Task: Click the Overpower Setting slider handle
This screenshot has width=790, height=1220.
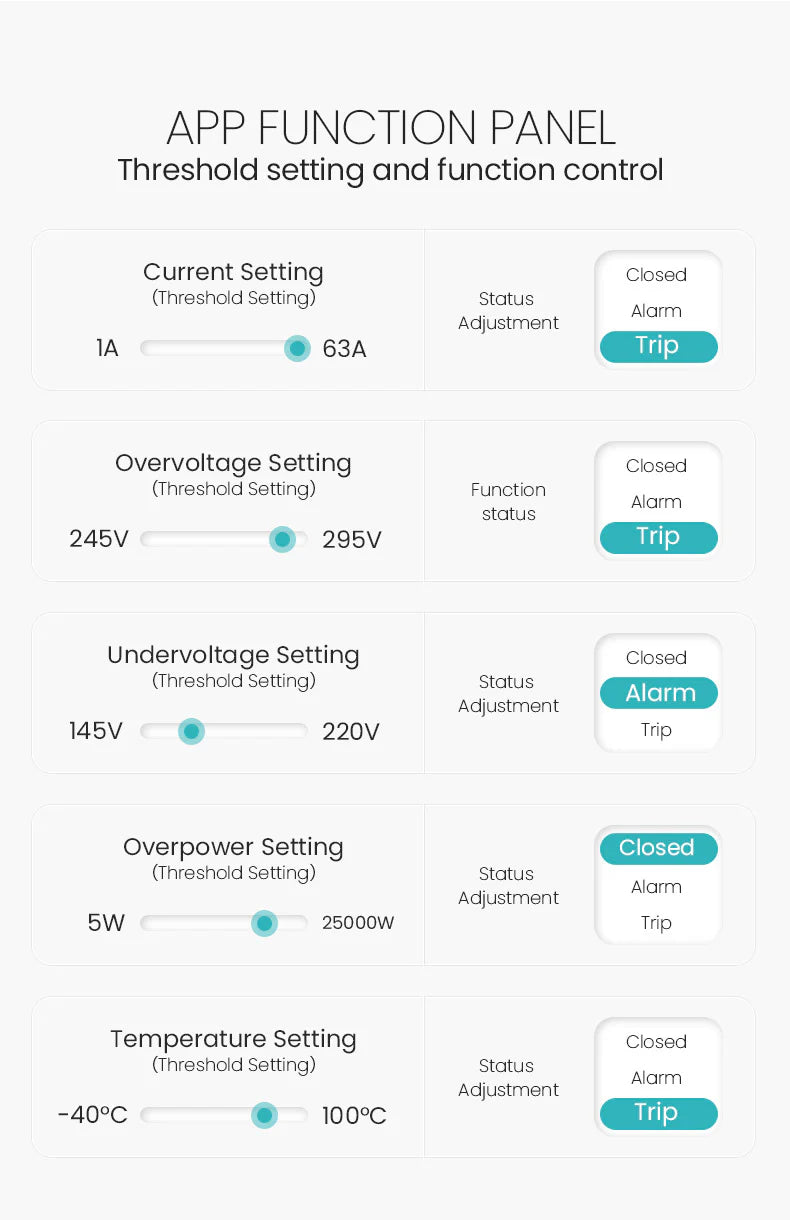Action: tap(264, 923)
